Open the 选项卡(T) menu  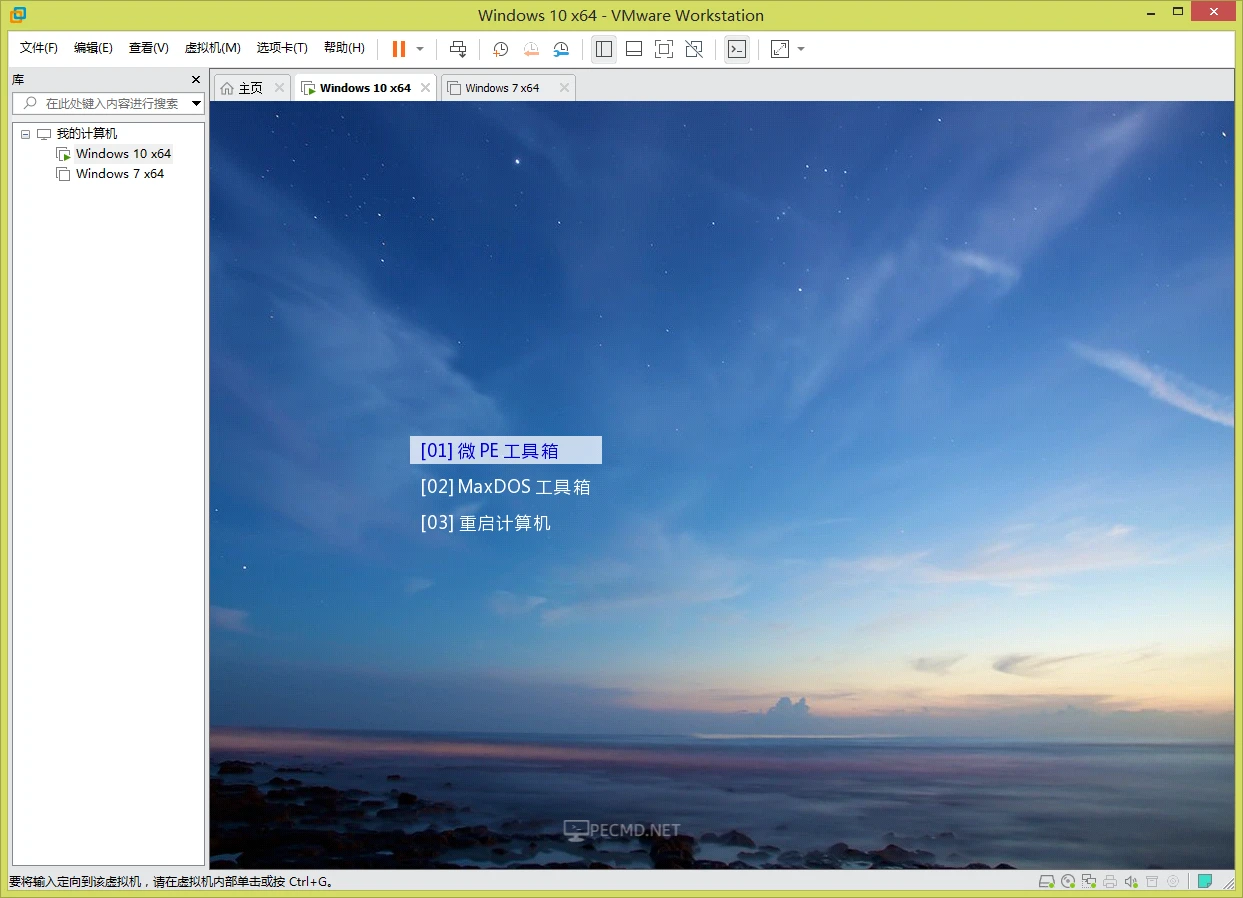(x=282, y=48)
